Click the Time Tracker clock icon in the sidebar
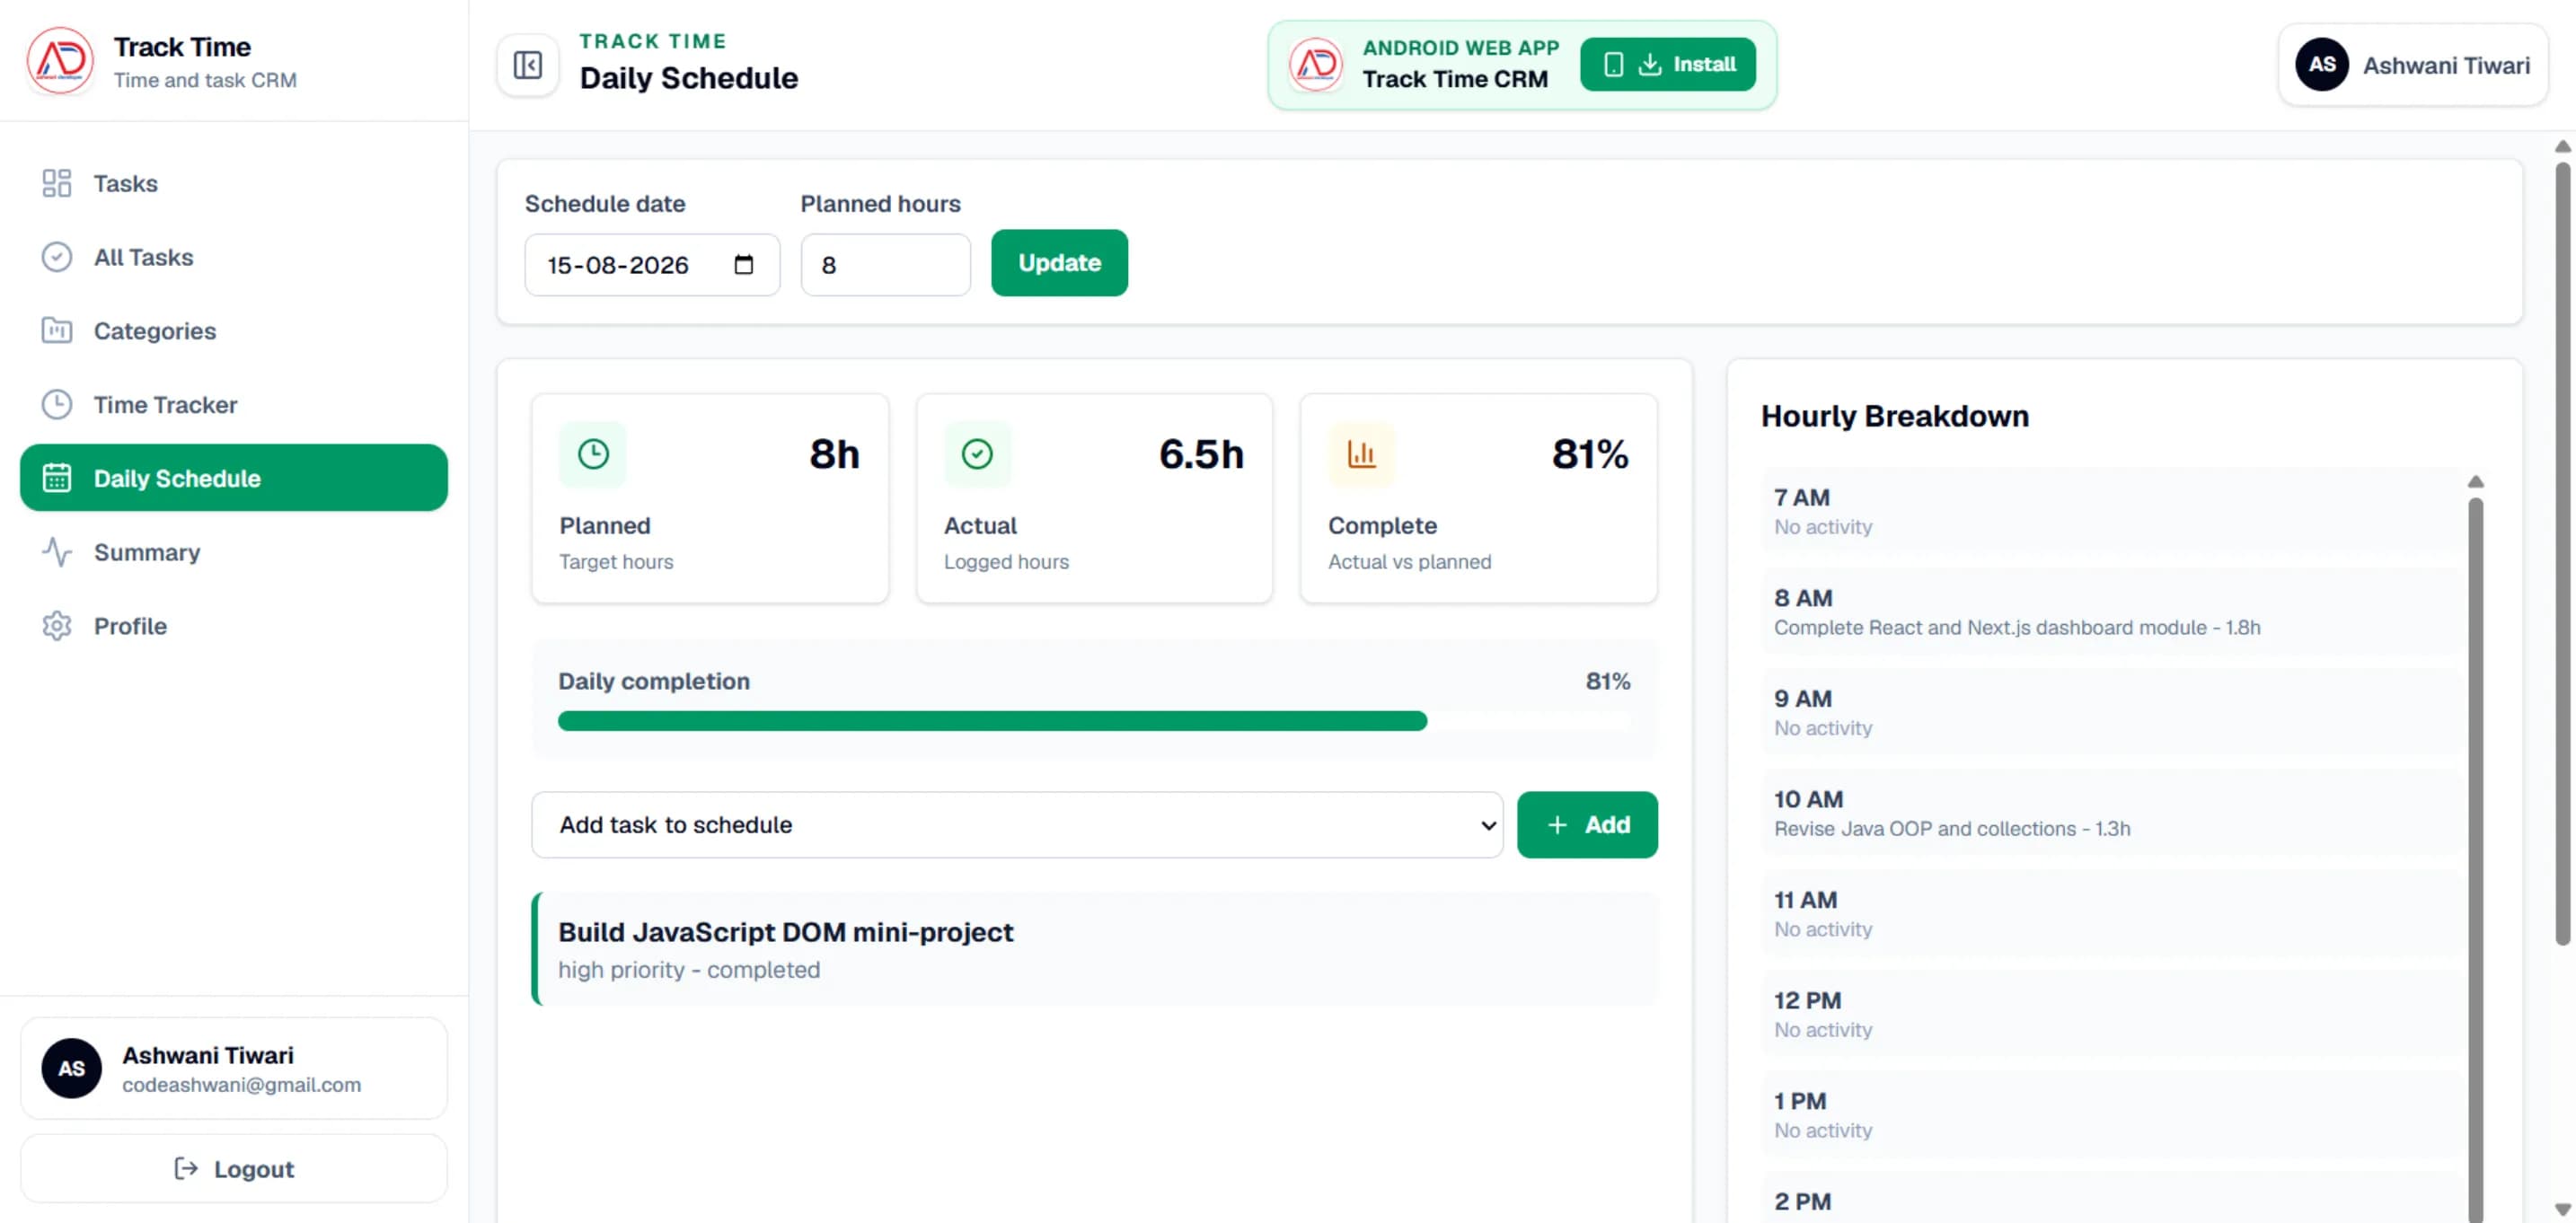 (x=57, y=405)
